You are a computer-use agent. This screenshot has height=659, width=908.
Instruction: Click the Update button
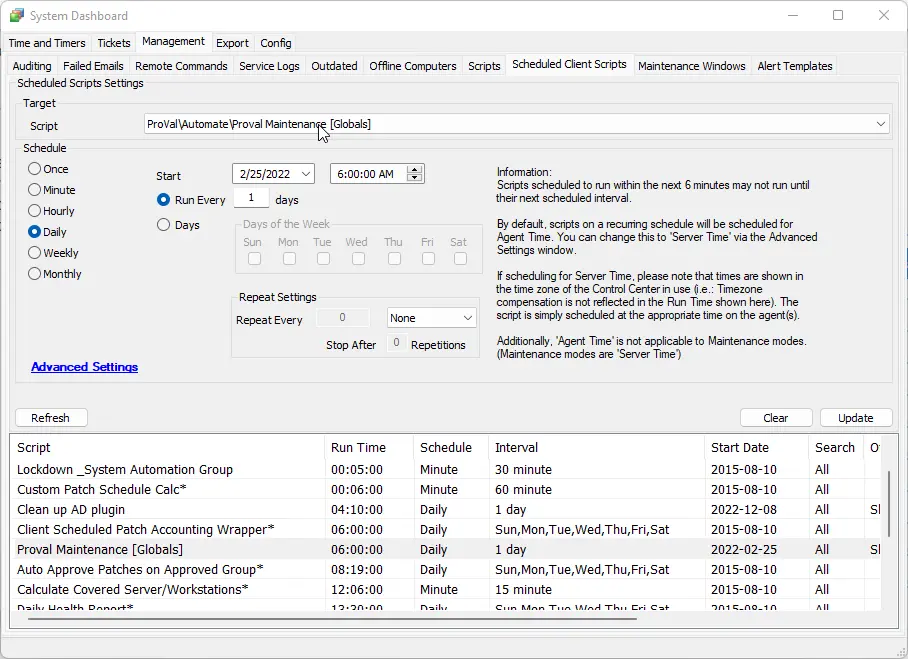pyautogui.click(x=856, y=418)
